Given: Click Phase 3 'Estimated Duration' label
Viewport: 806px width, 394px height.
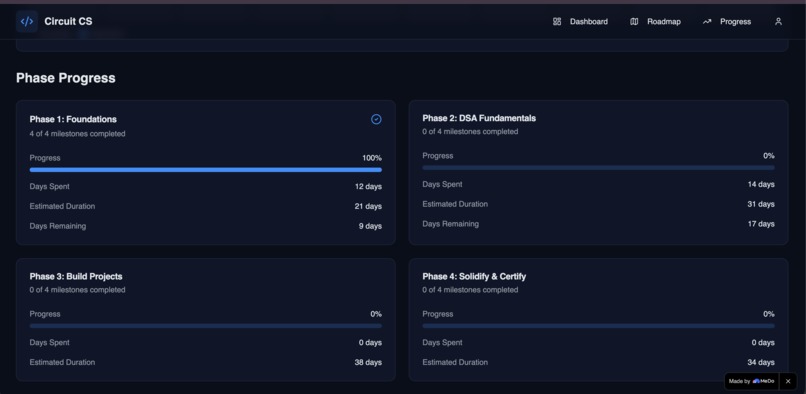Looking at the screenshot, I should [62, 363].
